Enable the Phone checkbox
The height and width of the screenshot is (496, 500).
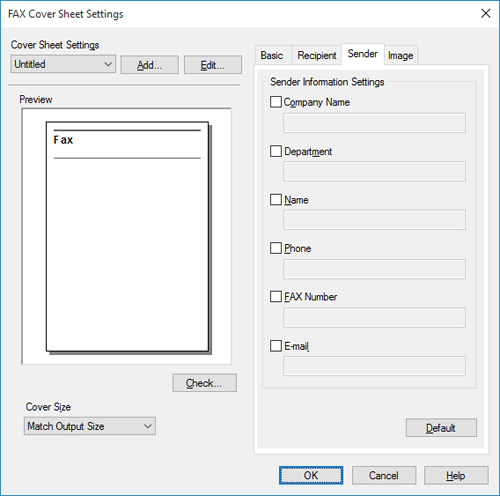[276, 248]
